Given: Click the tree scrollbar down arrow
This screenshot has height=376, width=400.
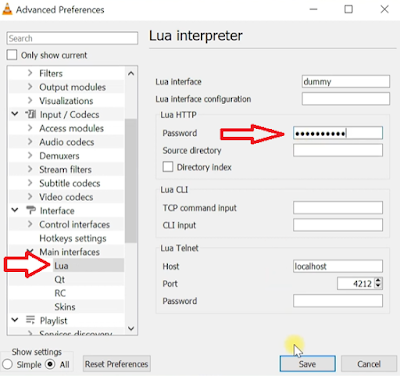Looking at the screenshot, I should pos(131,328).
